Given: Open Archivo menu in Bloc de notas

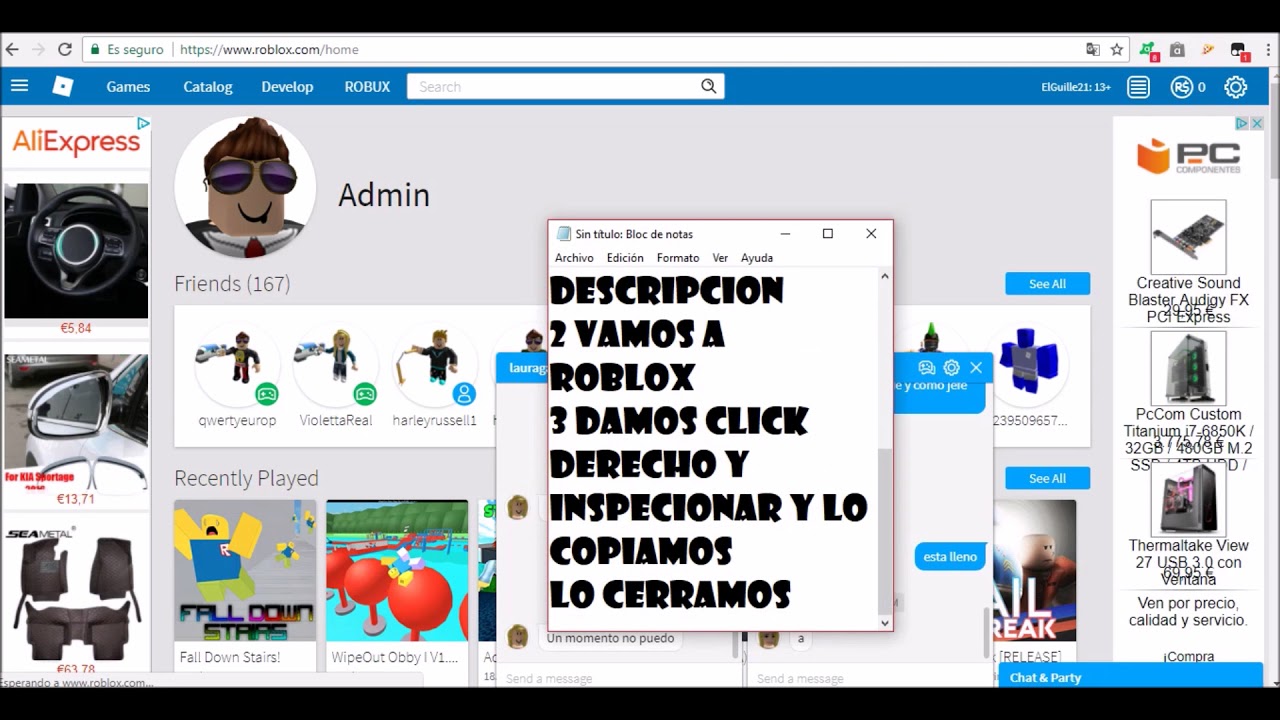Looking at the screenshot, I should pos(574,258).
